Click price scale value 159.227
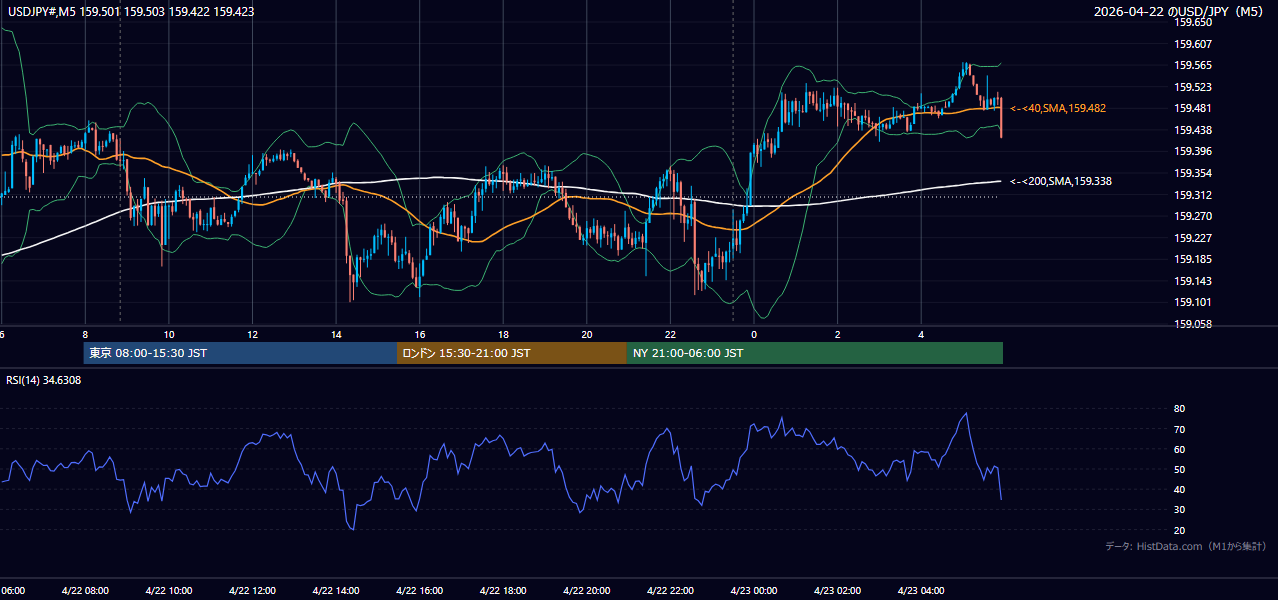This screenshot has width=1278, height=600. coord(1193,238)
